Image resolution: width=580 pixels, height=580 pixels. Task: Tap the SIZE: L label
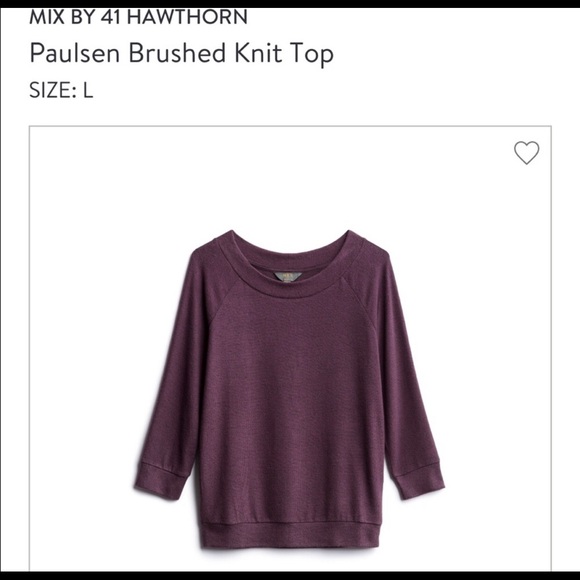pyautogui.click(x=61, y=90)
